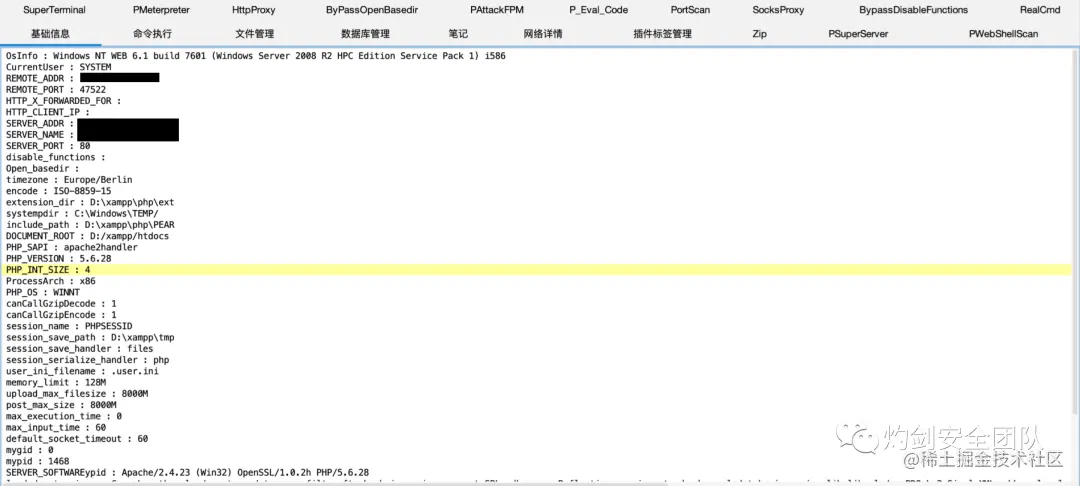The width and height of the screenshot is (1080, 486).
Task: Click the upload_max_filesize : 8000M line
Action: 77,394
